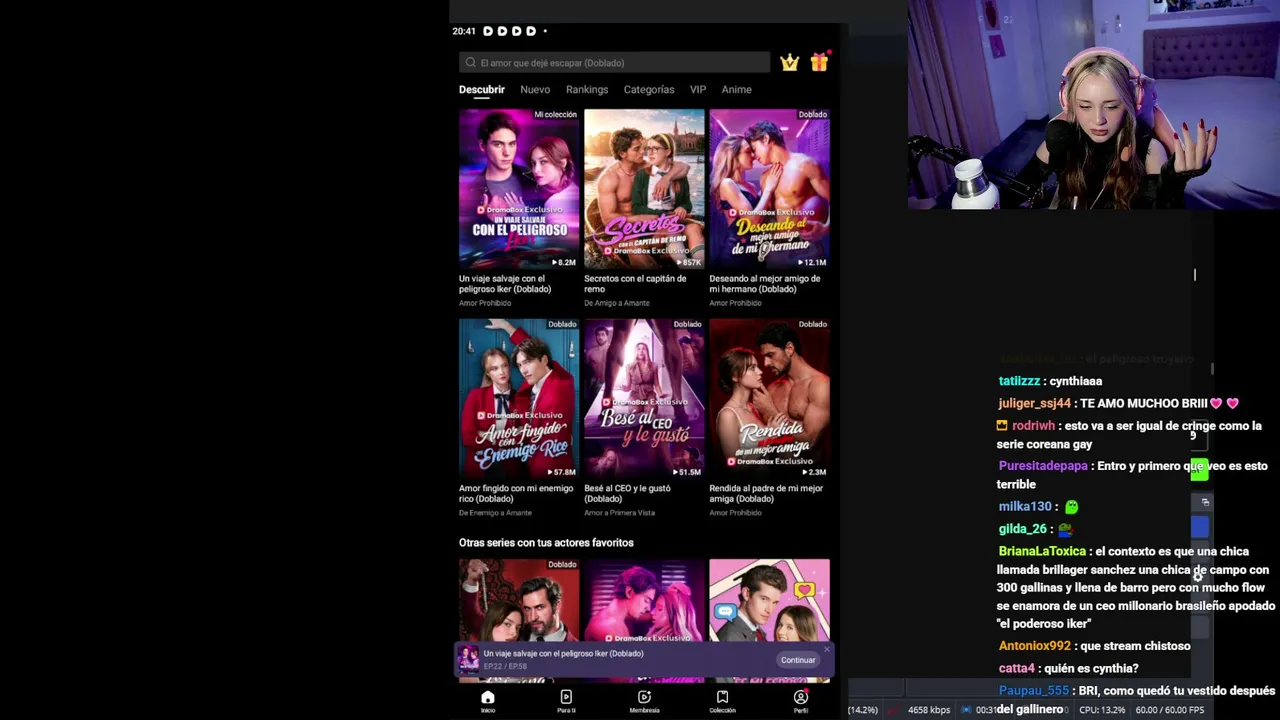
Task: Click chat username rodriwh
Action: (1033, 426)
